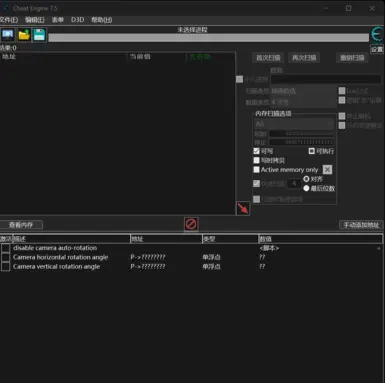Viewport: 385px width, 383px height.
Task: Click the <脚本> value of disable camera entry
Action: coord(269,248)
